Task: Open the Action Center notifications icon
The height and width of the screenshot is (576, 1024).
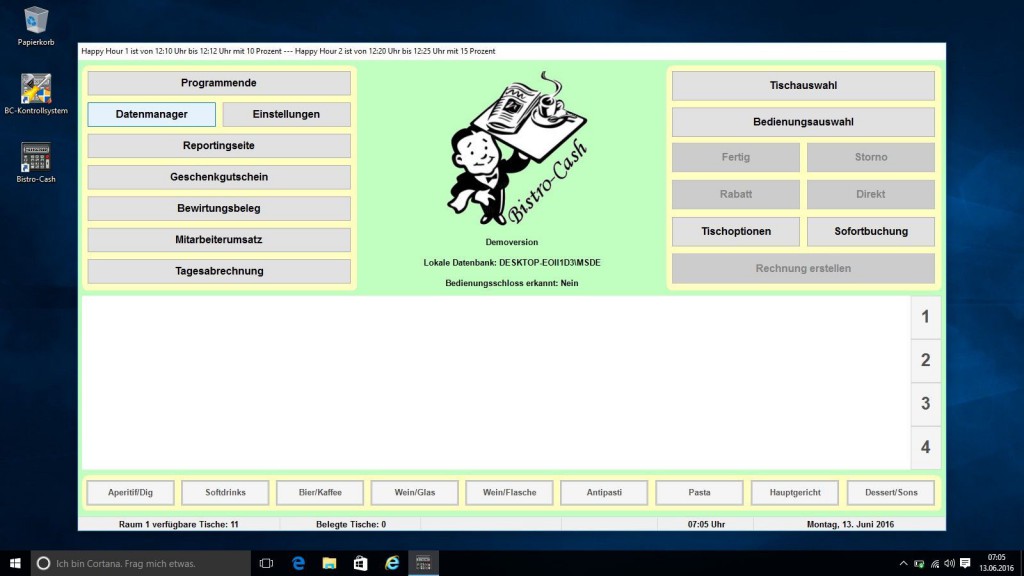Action: coord(965,563)
